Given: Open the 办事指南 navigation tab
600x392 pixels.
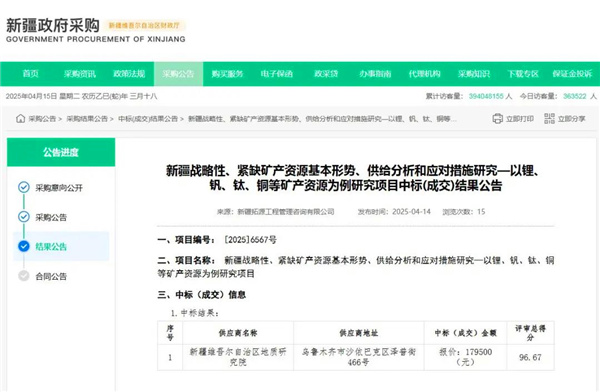Looking at the screenshot, I should pos(375,74).
